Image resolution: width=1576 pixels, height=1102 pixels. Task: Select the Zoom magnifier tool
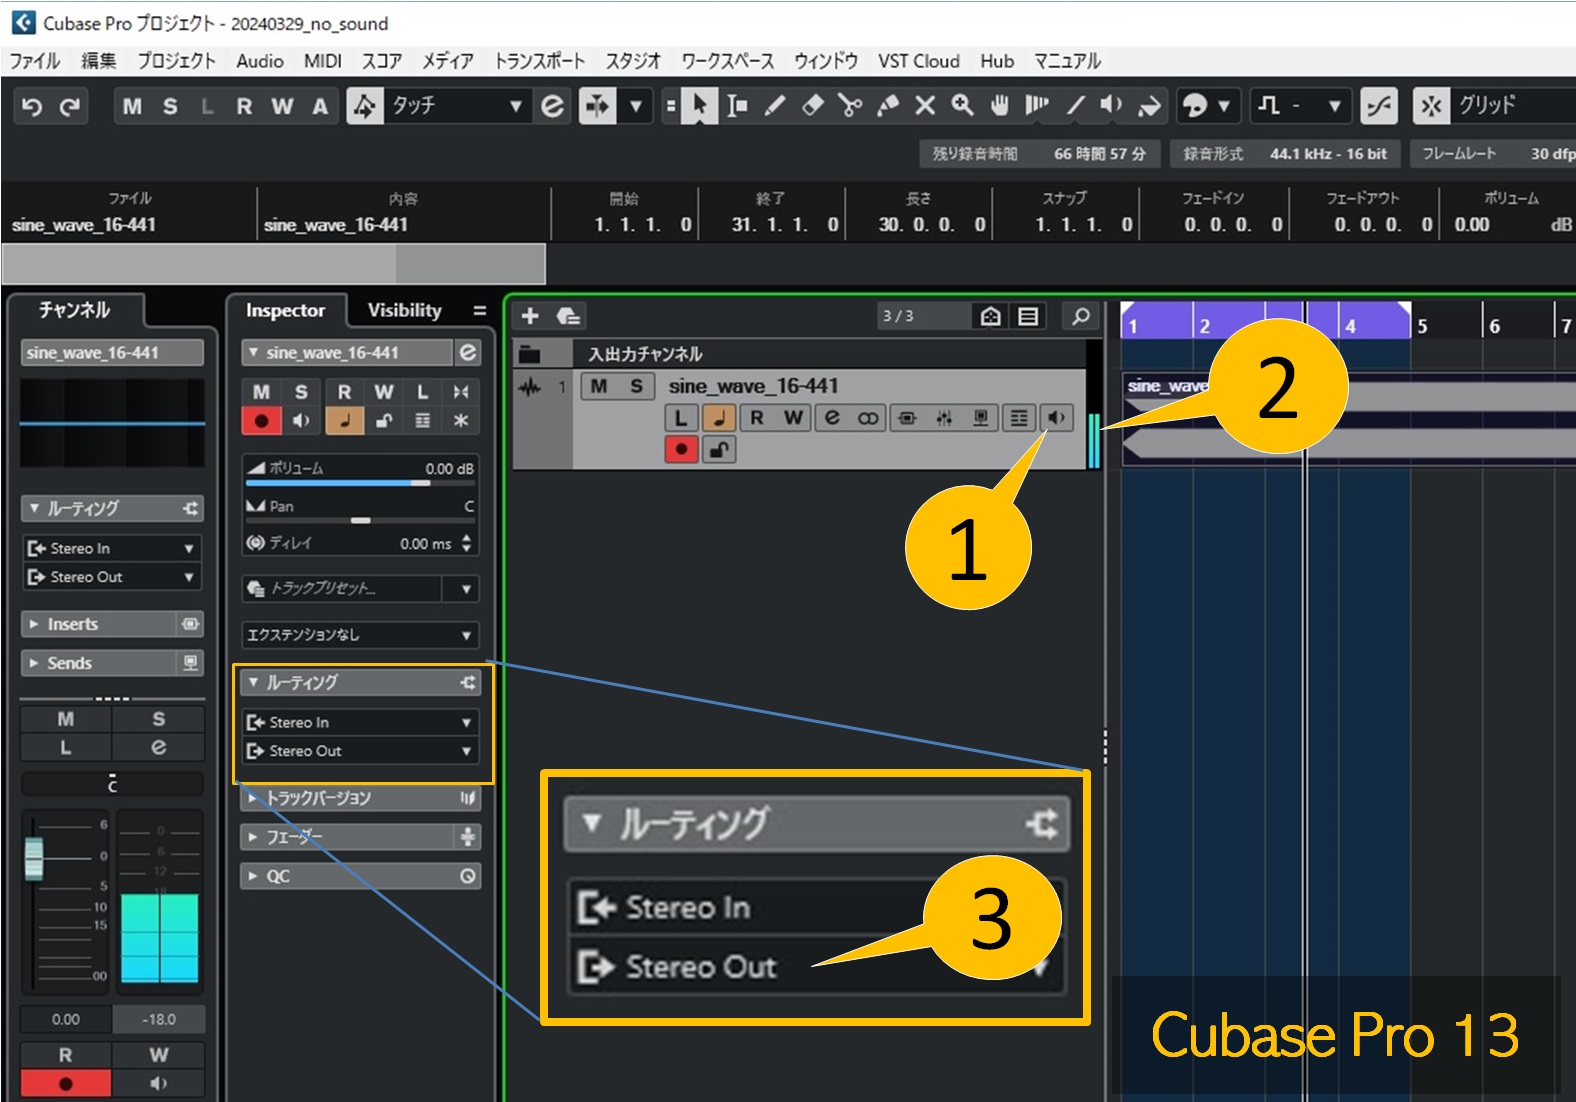962,105
